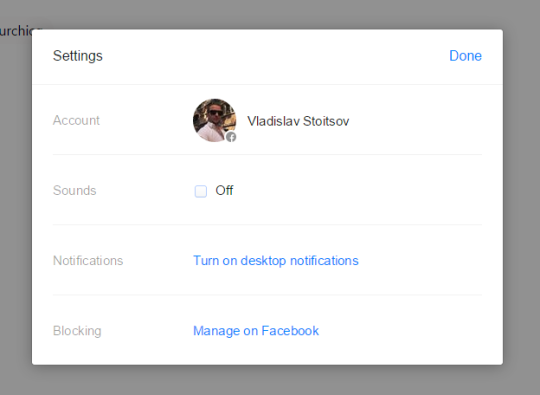Select the Notifications row label
The image size is (540, 395).
88,261
